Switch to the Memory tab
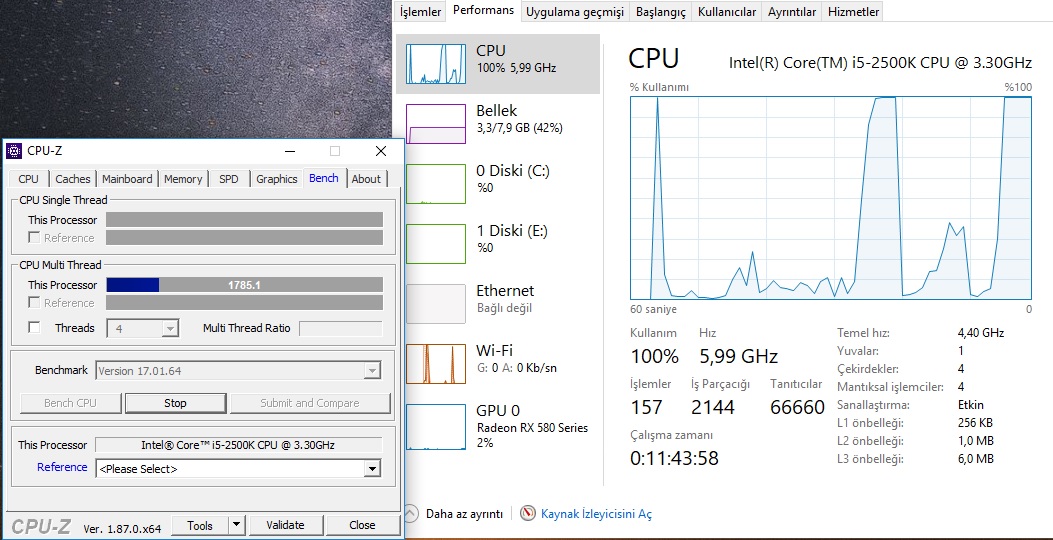 point(183,179)
